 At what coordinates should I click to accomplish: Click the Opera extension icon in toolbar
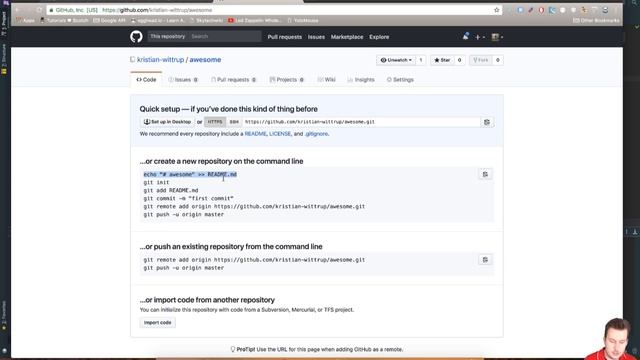[541, 10]
